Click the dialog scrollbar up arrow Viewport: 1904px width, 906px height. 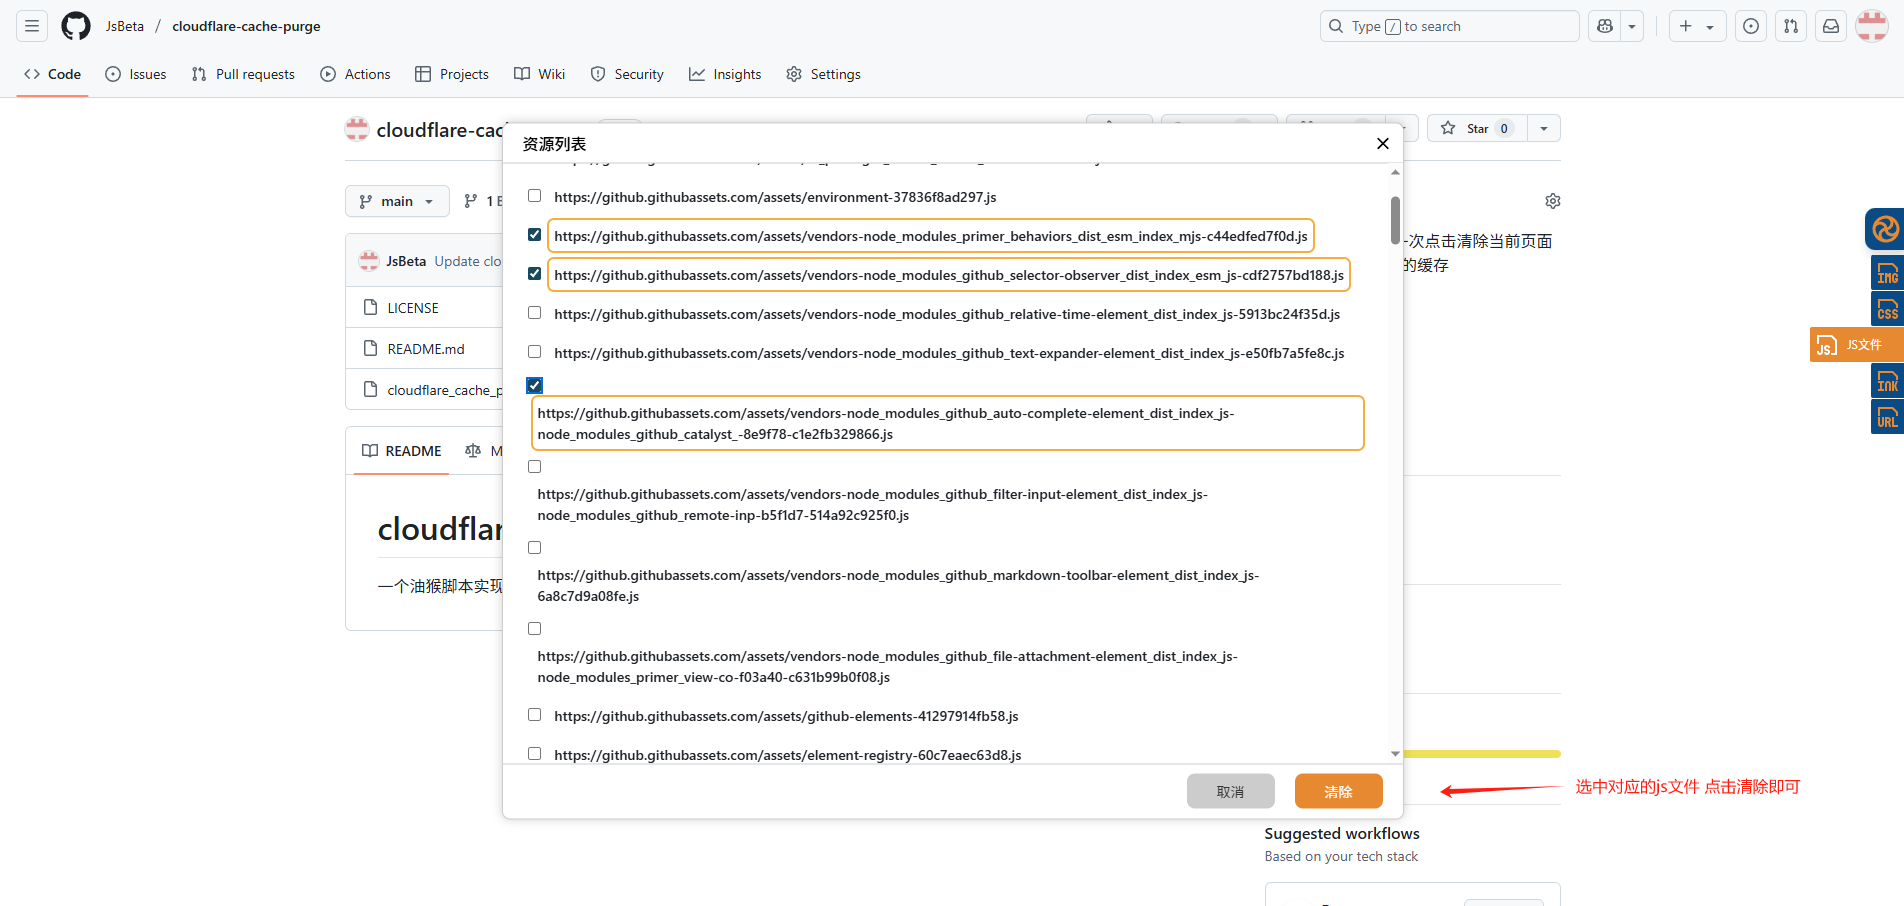(1395, 173)
